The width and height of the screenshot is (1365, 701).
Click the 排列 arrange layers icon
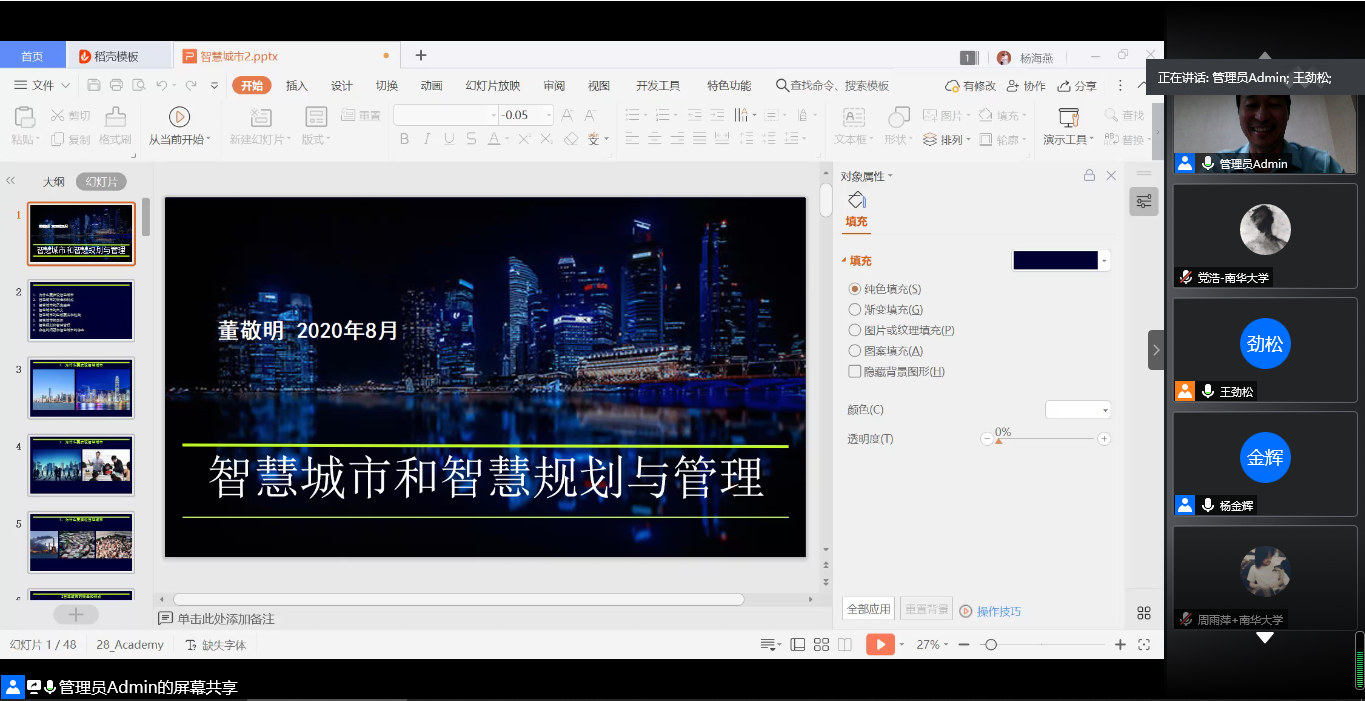(930, 140)
